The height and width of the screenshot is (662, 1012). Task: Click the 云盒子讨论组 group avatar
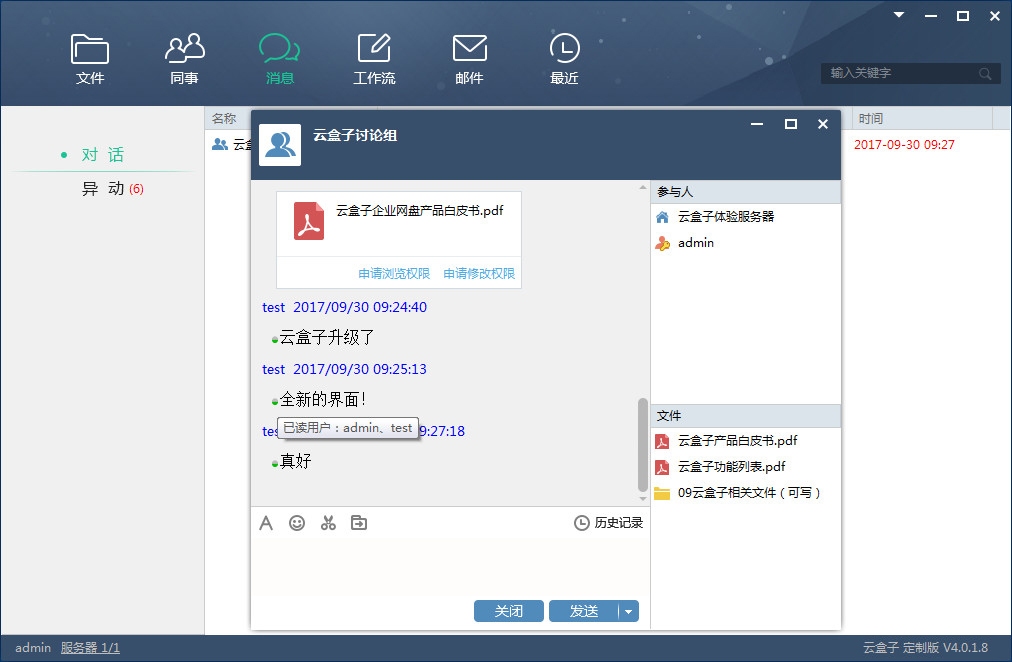tap(280, 145)
